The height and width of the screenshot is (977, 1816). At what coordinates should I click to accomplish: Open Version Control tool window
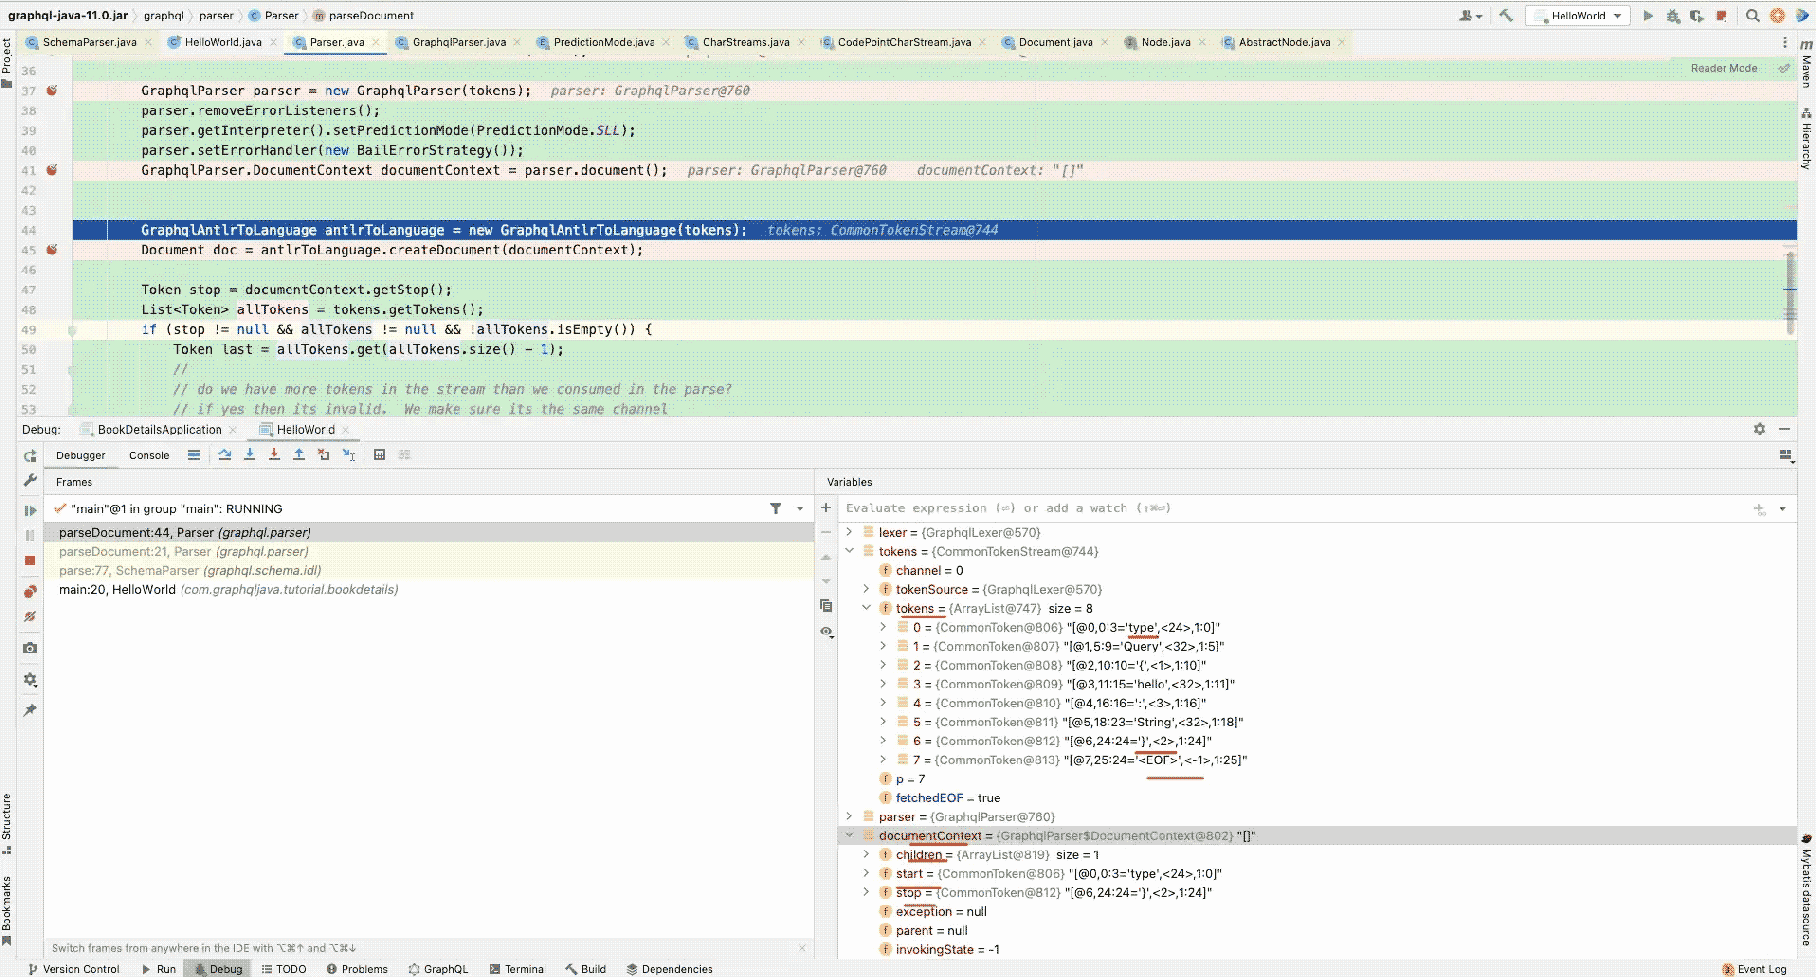74,969
